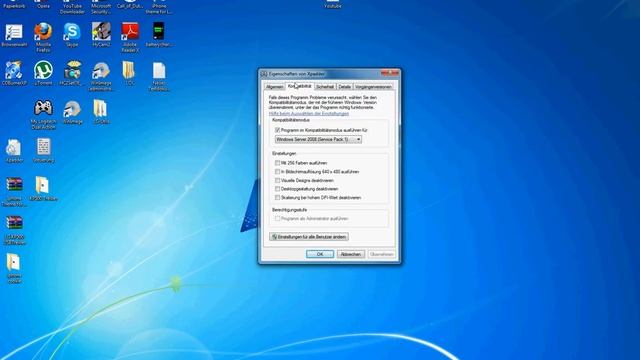This screenshot has width=640, height=360.
Task: Toggle 'Programm im Kompatibilitätsmodus ausführen für' checkbox
Action: tap(278, 130)
